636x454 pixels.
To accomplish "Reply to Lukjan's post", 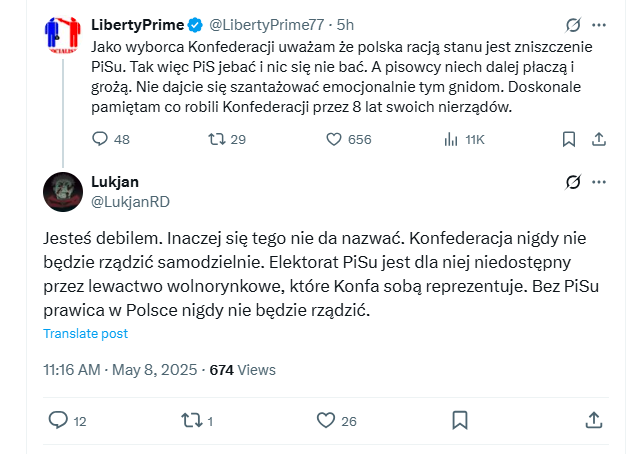I will pyautogui.click(x=57, y=421).
